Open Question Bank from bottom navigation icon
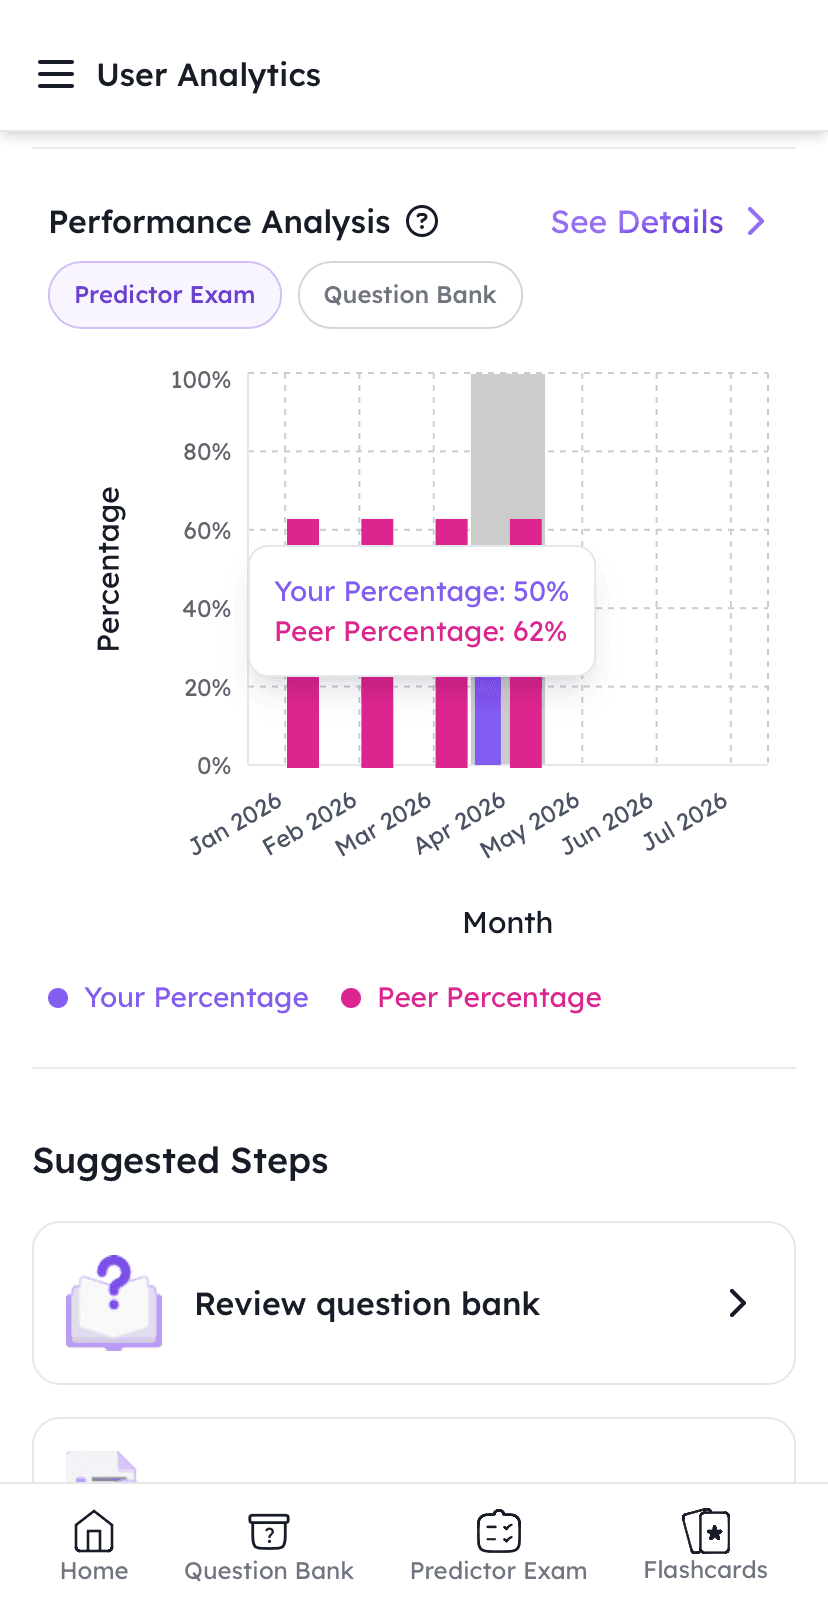828x1609 pixels. pos(269,1531)
